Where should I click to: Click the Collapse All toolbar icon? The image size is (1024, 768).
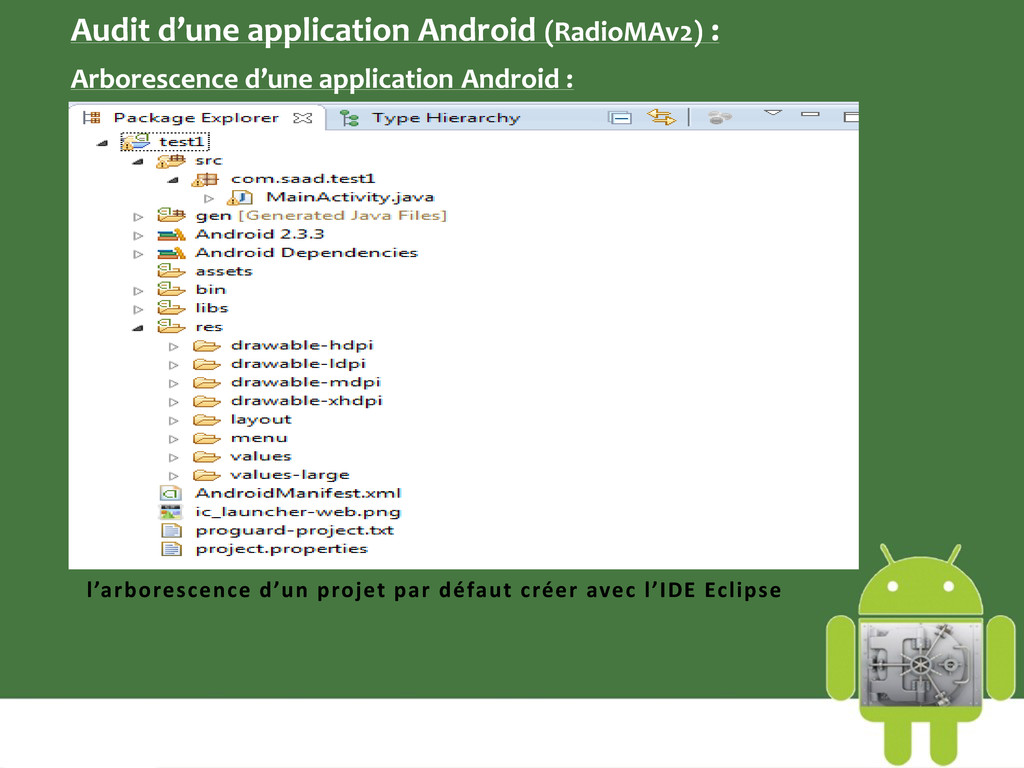click(620, 118)
